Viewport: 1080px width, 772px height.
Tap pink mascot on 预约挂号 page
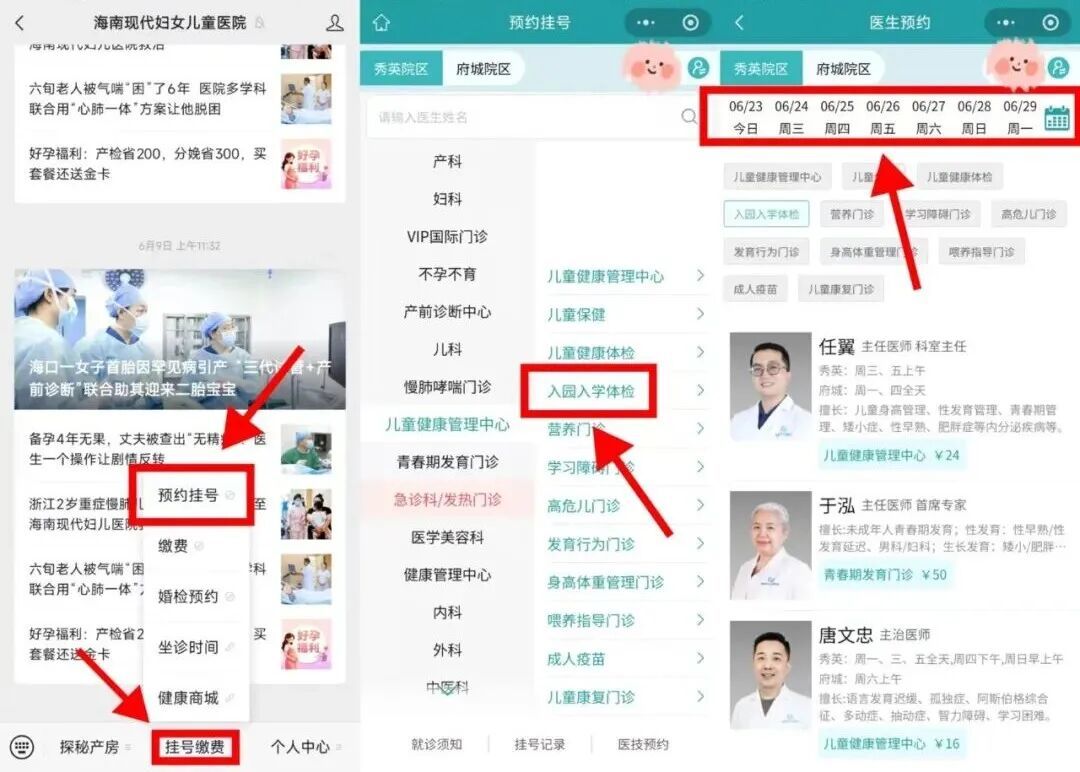coord(651,66)
